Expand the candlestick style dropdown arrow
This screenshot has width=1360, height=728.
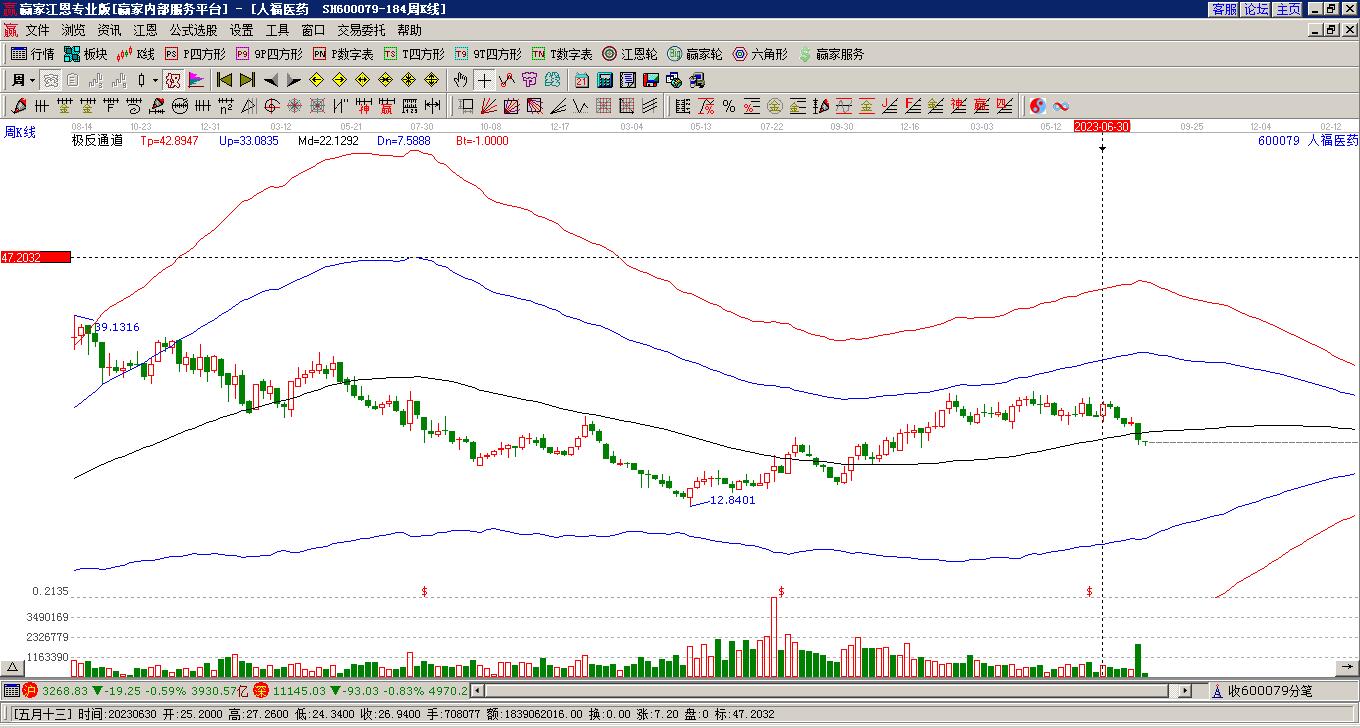click(155, 80)
